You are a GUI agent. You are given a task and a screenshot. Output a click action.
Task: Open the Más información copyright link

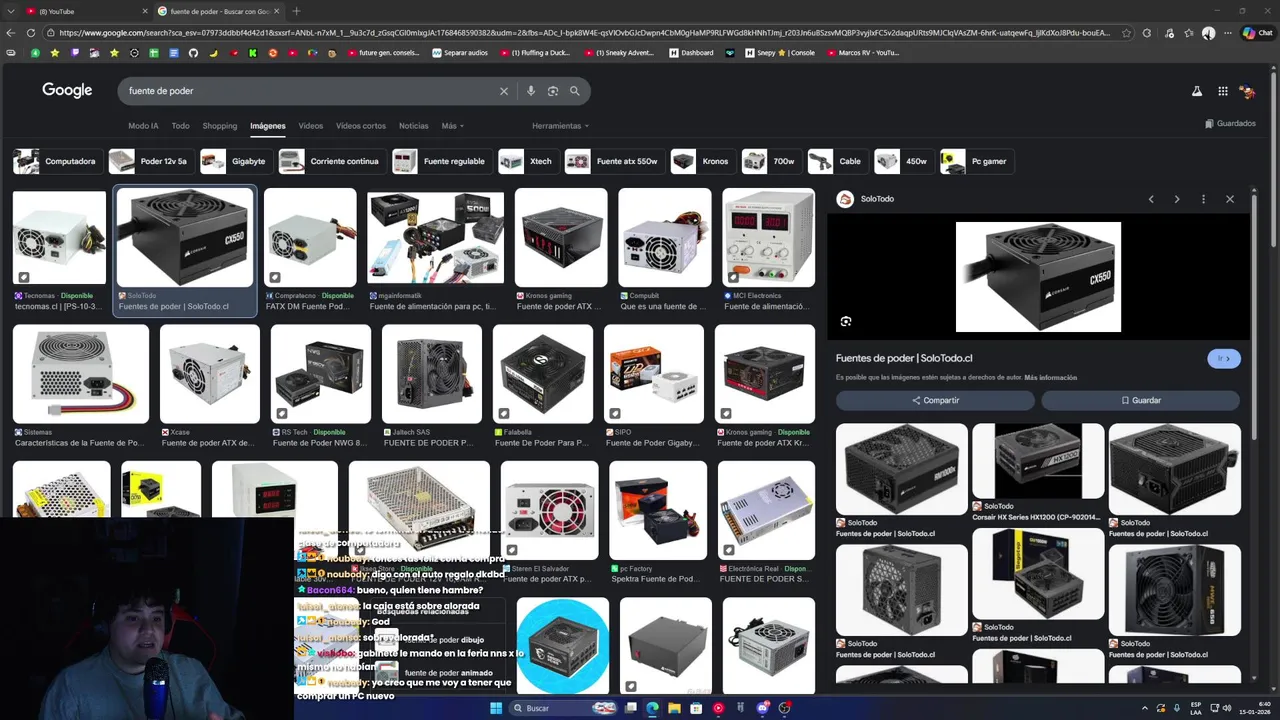pos(1050,378)
